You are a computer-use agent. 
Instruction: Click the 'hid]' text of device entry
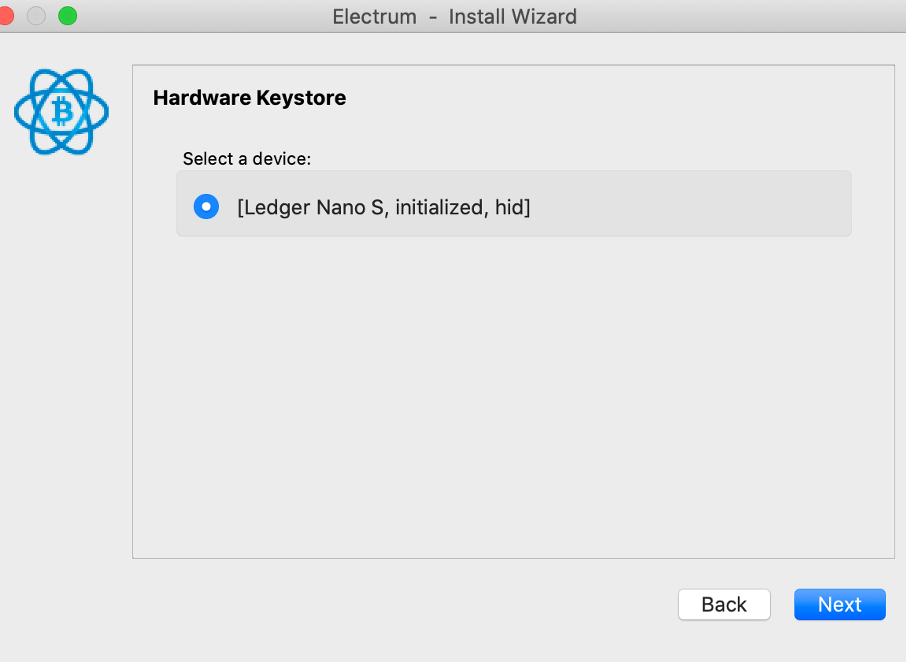(x=513, y=207)
